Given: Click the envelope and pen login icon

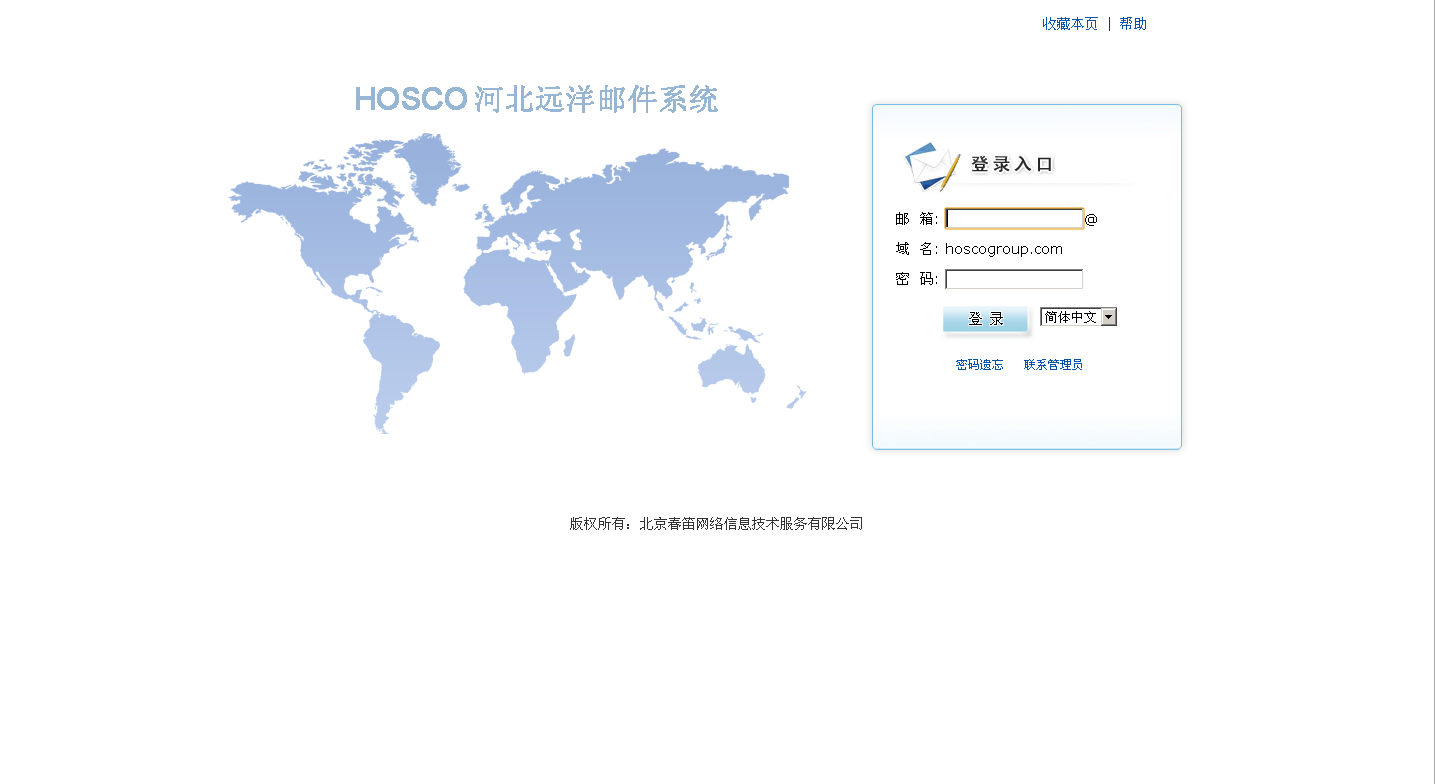Looking at the screenshot, I should coord(932,165).
